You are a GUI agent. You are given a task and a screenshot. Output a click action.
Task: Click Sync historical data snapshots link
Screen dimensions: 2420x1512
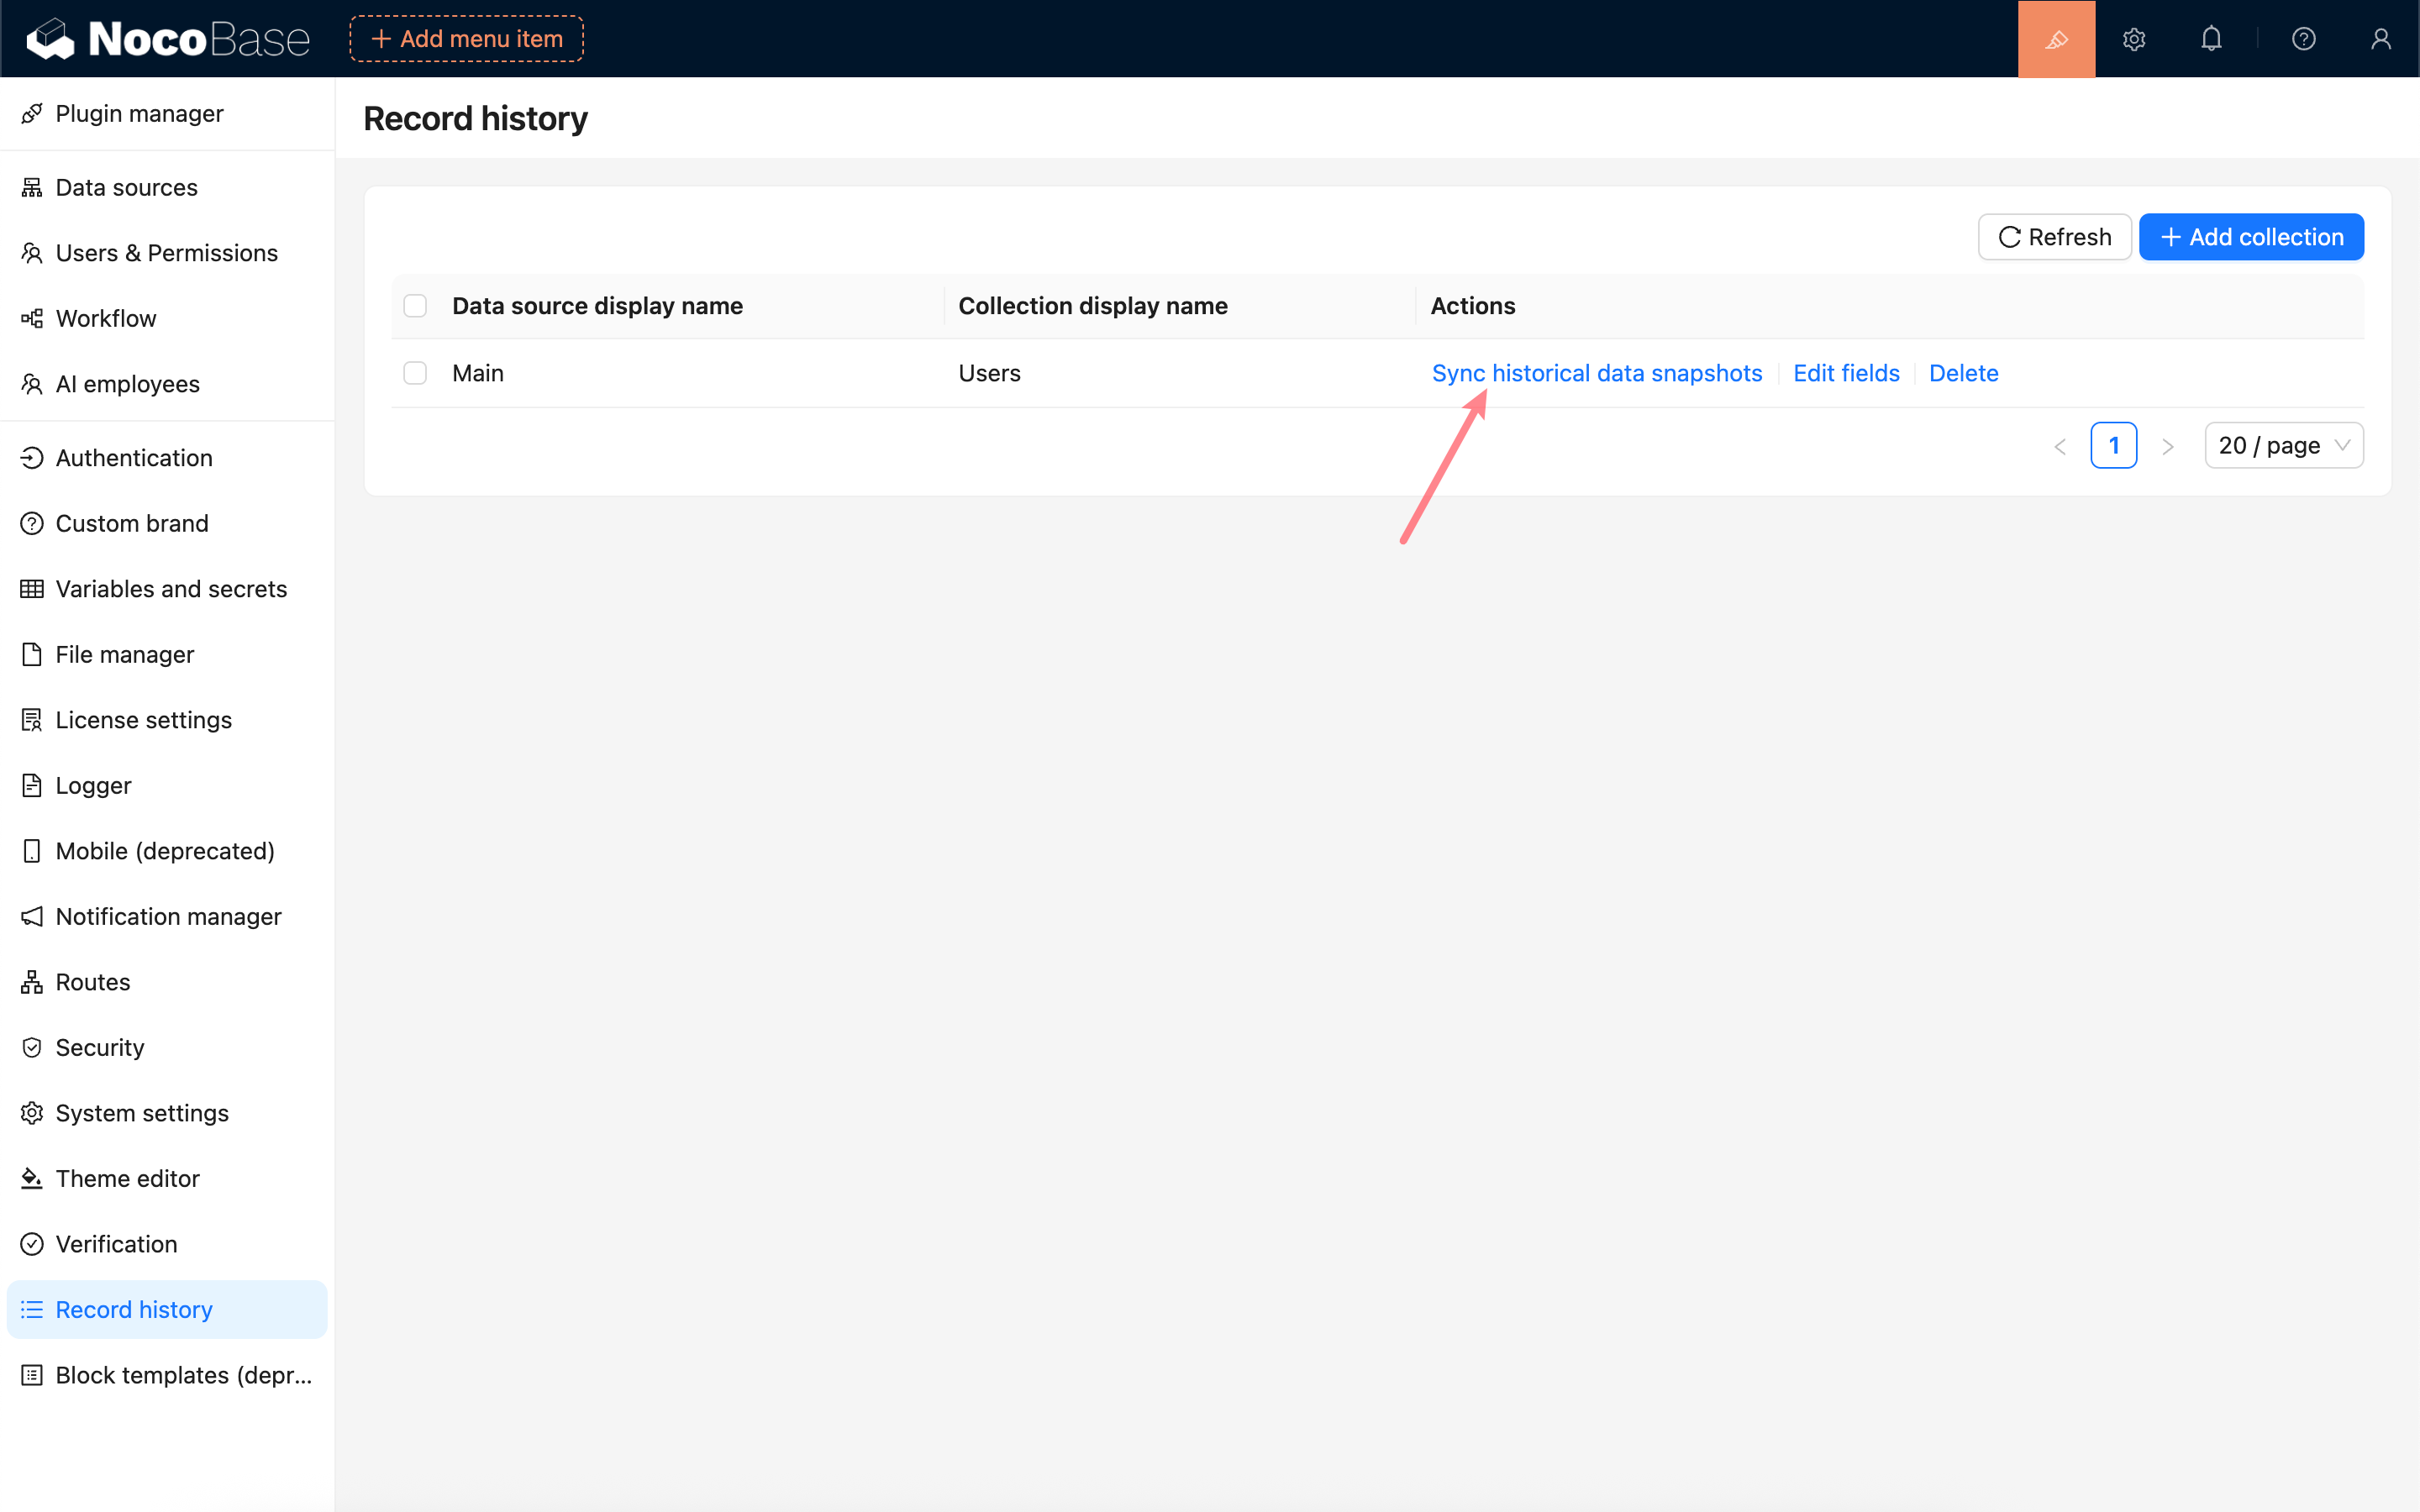(x=1596, y=373)
